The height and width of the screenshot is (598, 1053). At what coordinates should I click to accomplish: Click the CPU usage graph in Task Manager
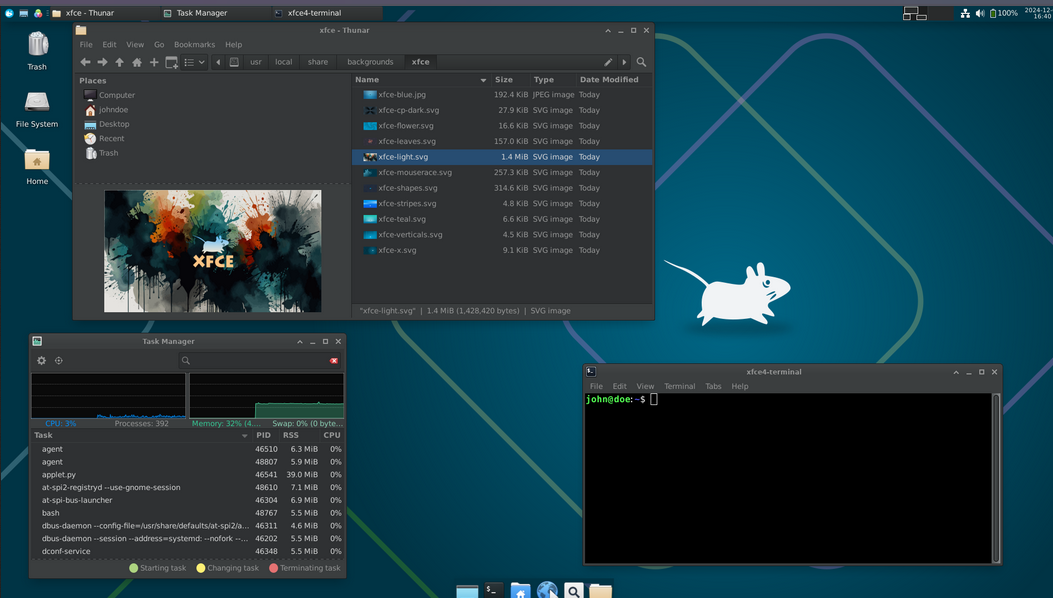pyautogui.click(x=108, y=396)
